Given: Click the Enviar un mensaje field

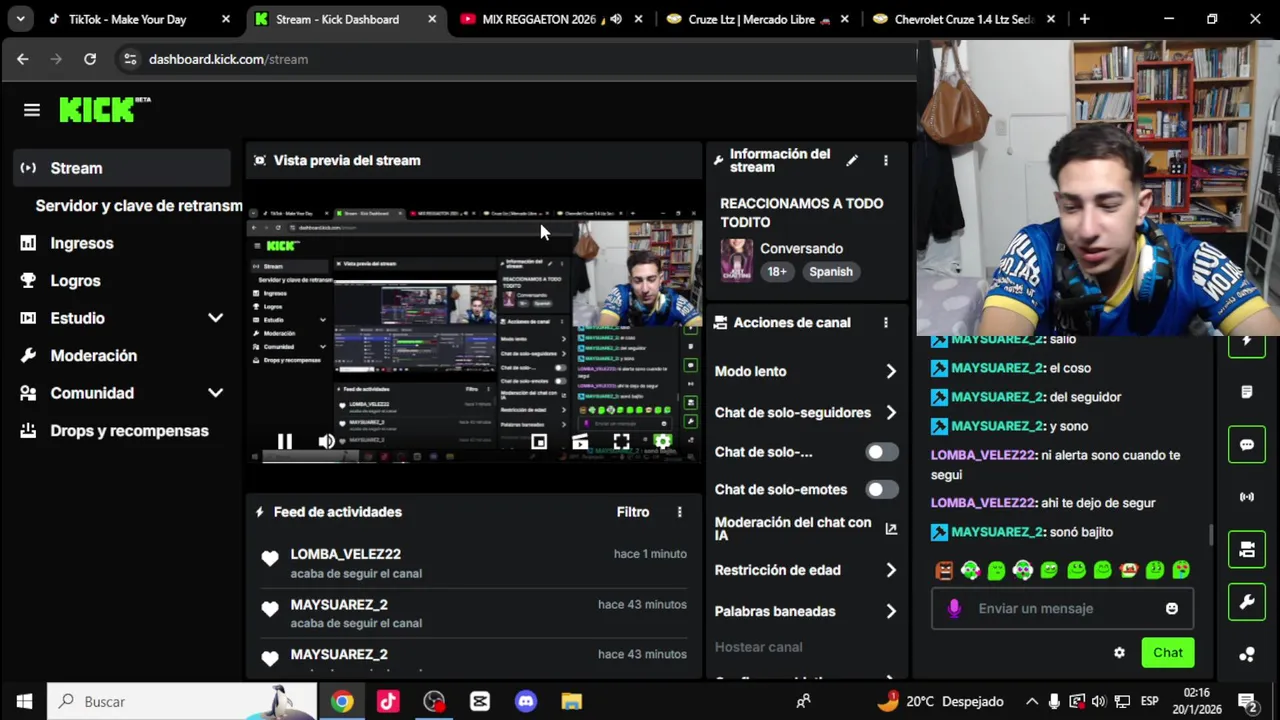Looking at the screenshot, I should pos(1062,608).
